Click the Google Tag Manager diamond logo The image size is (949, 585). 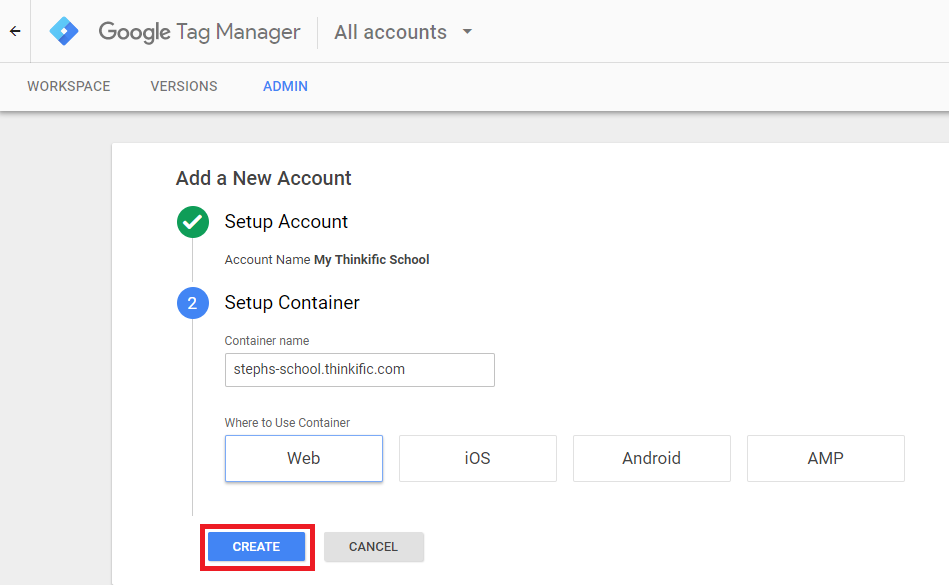click(63, 31)
